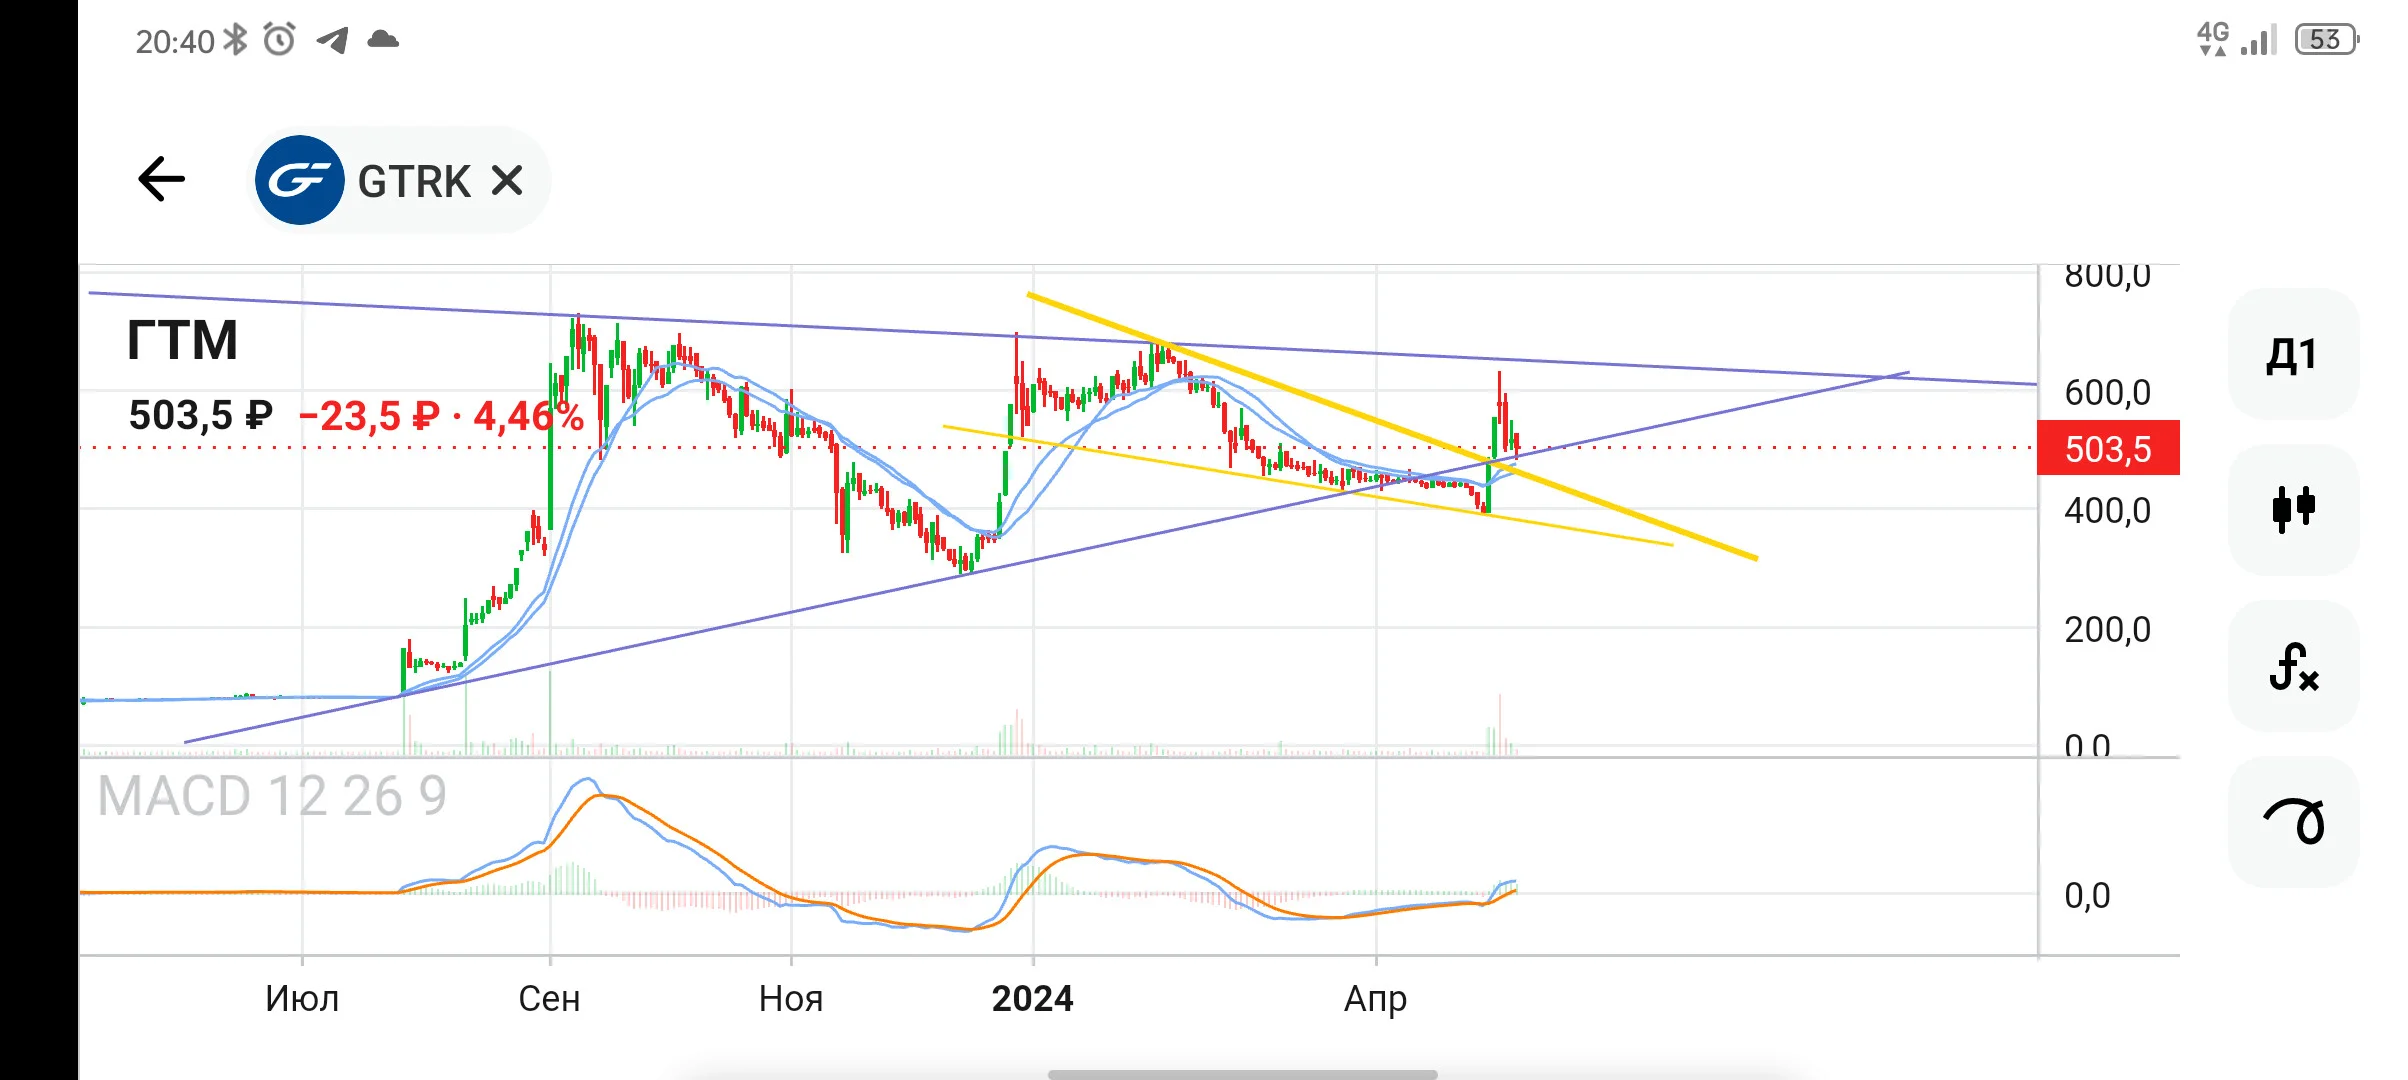The image size is (2408, 1080).
Task: Open the GTRK company logo
Action: coord(300,180)
